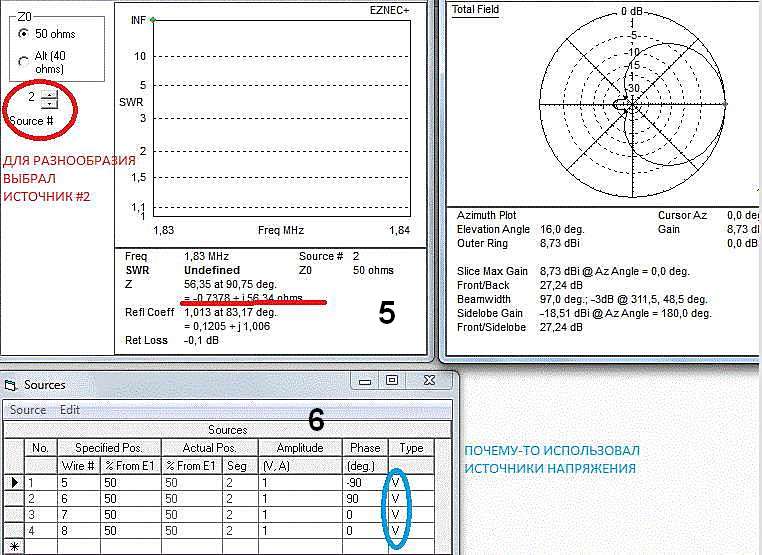Select the Alt (40 ohms) radio button
Viewport: 762px width, 555px height.
pyautogui.click(x=23, y=62)
